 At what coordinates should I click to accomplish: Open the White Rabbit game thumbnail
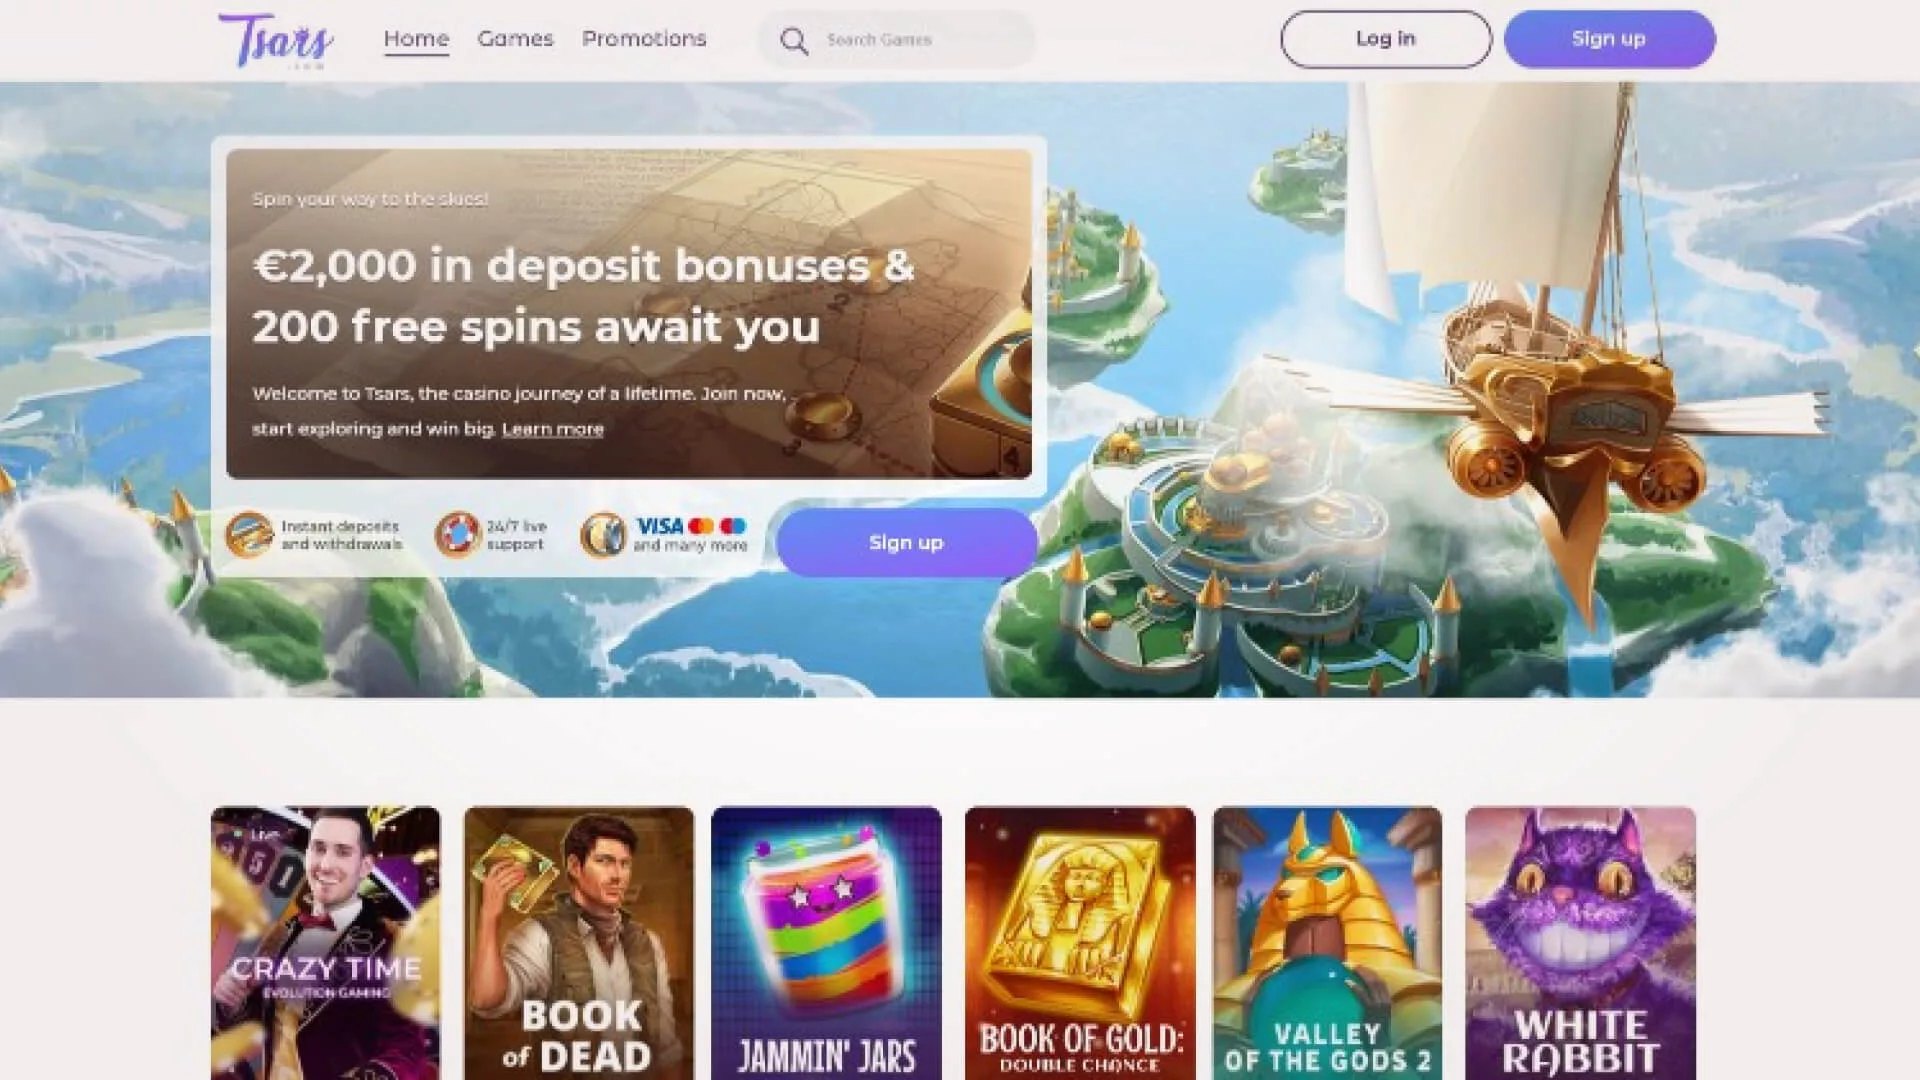point(1580,943)
